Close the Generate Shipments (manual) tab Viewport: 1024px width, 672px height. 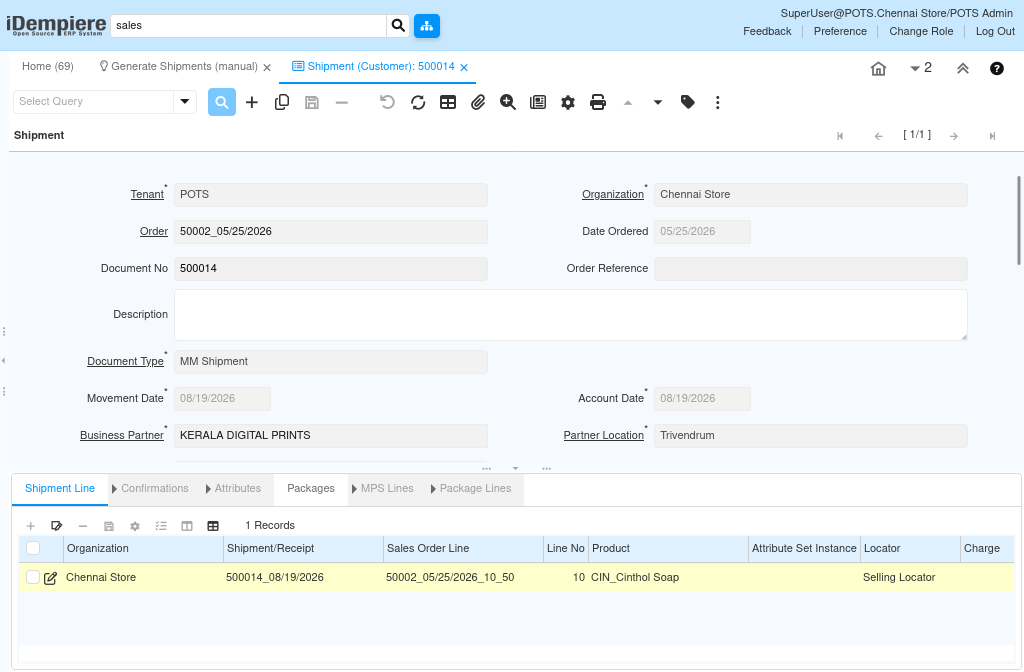coord(267,67)
